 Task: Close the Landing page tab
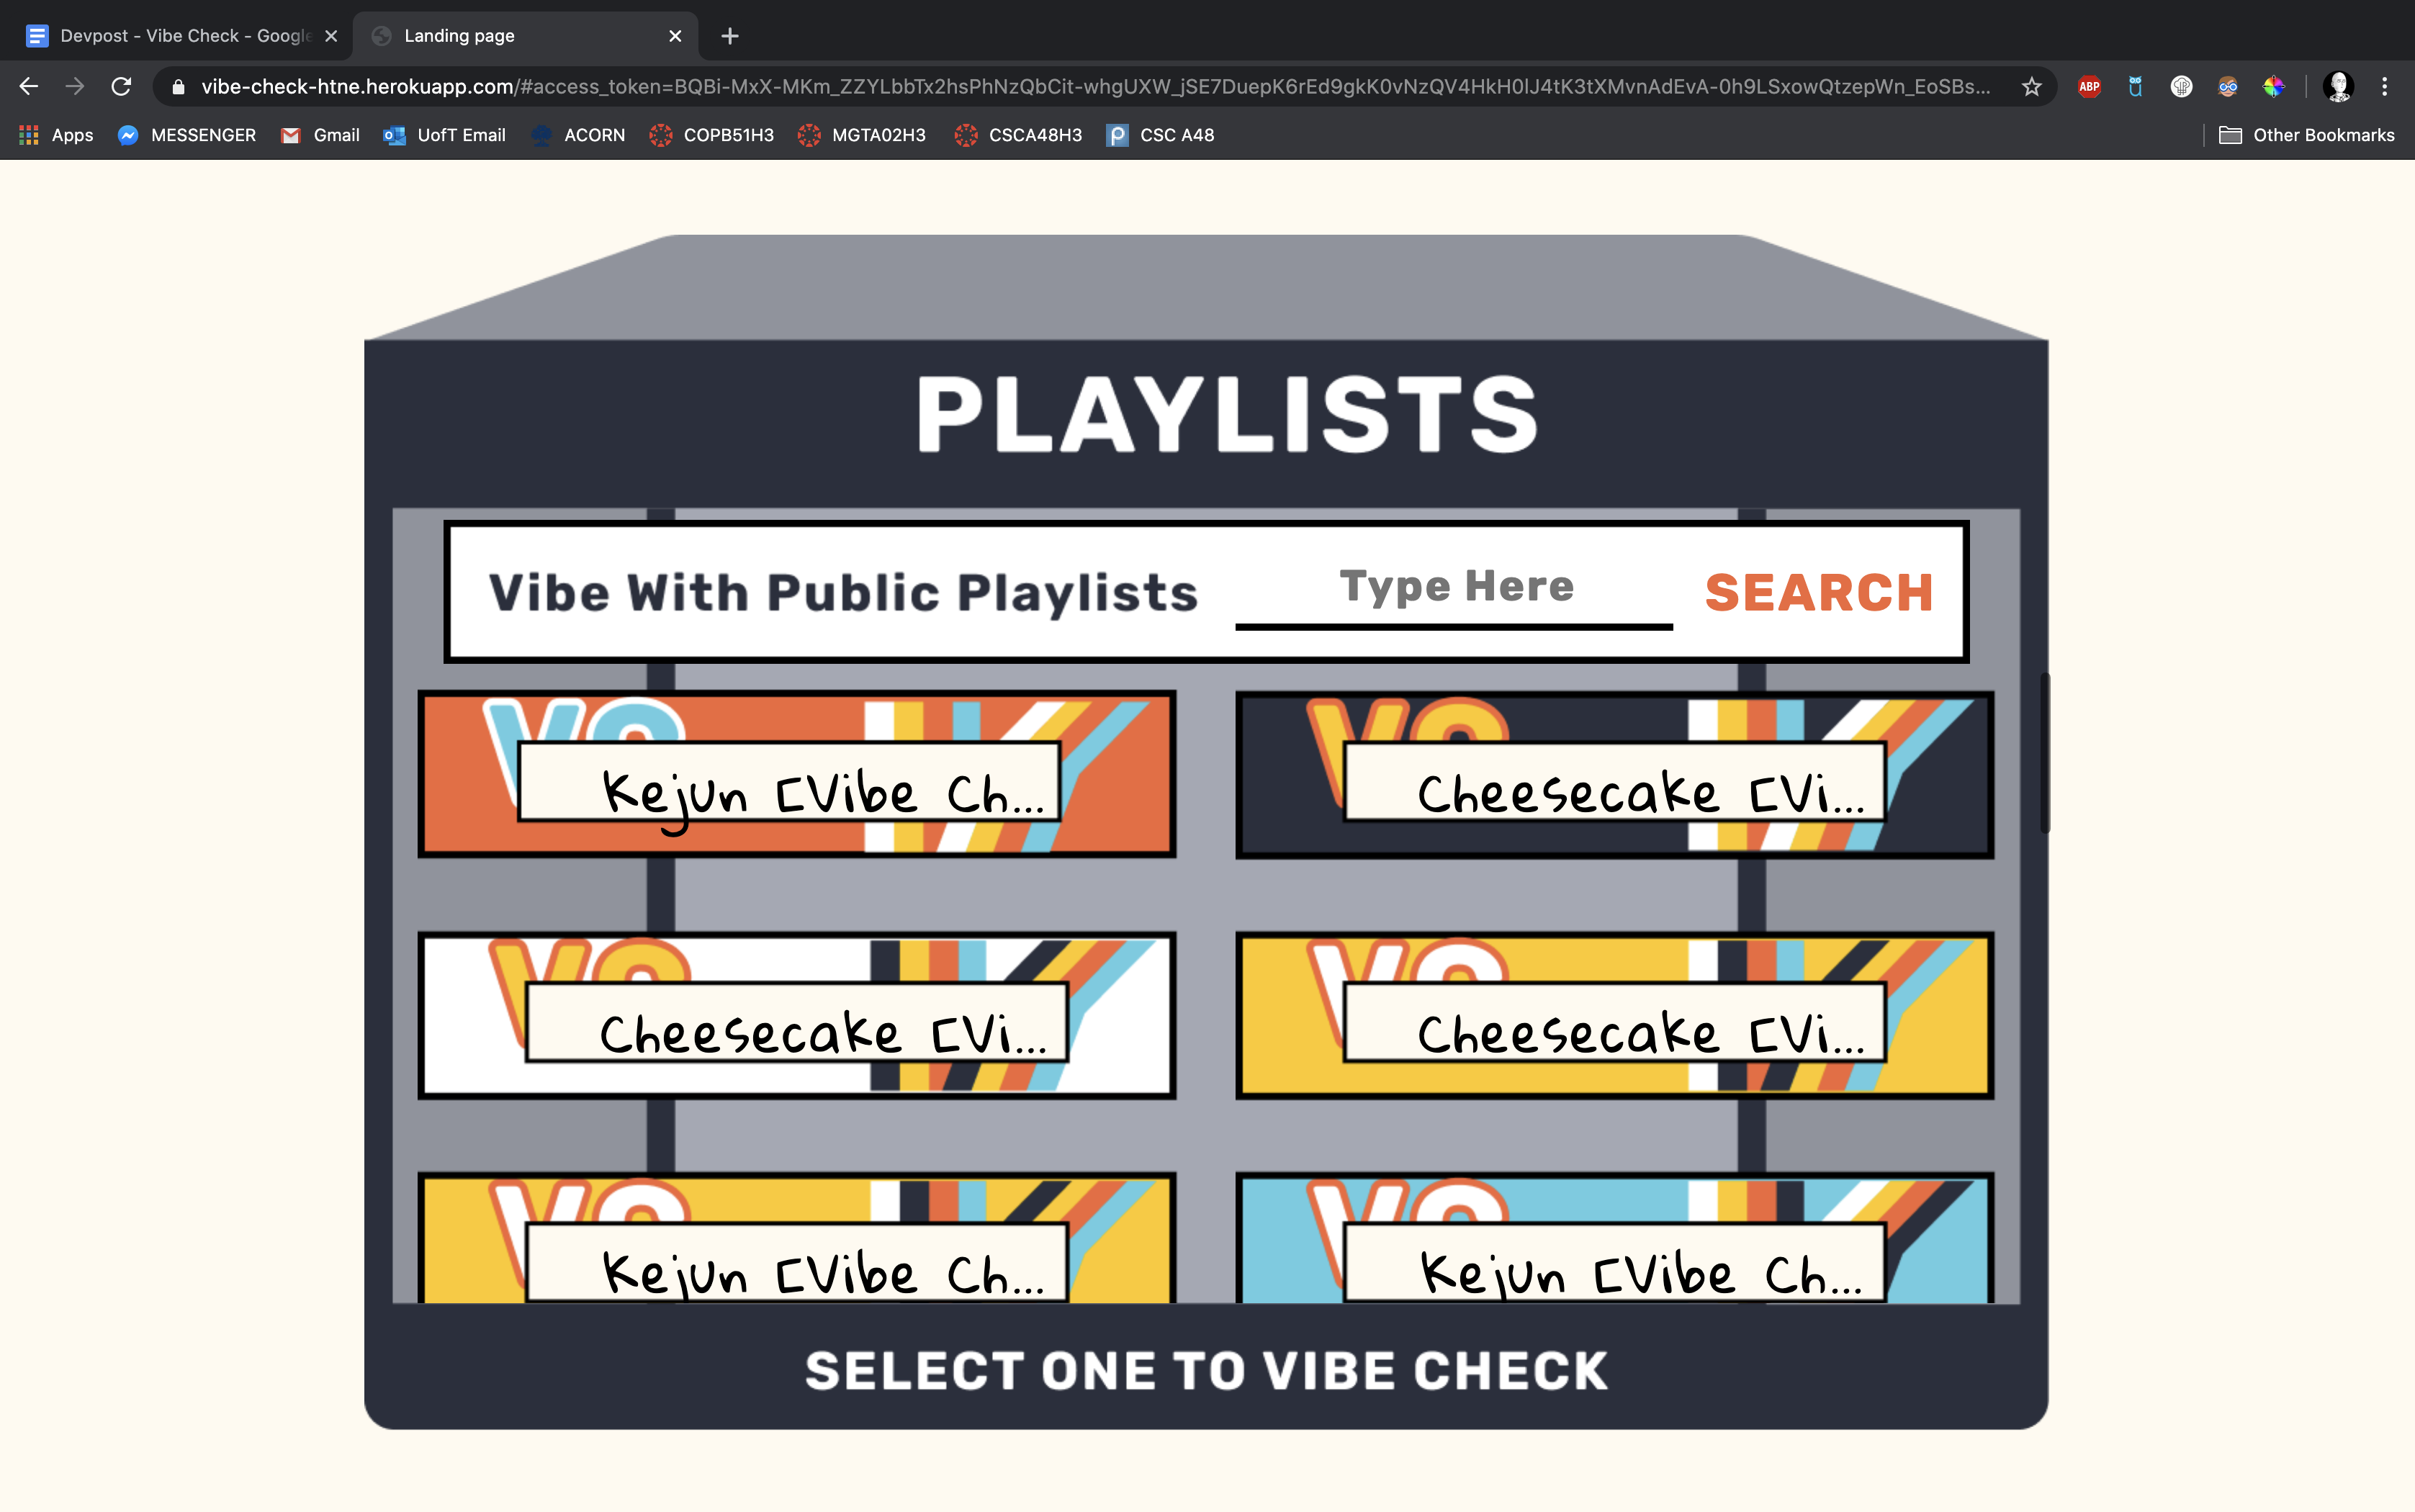click(x=675, y=36)
